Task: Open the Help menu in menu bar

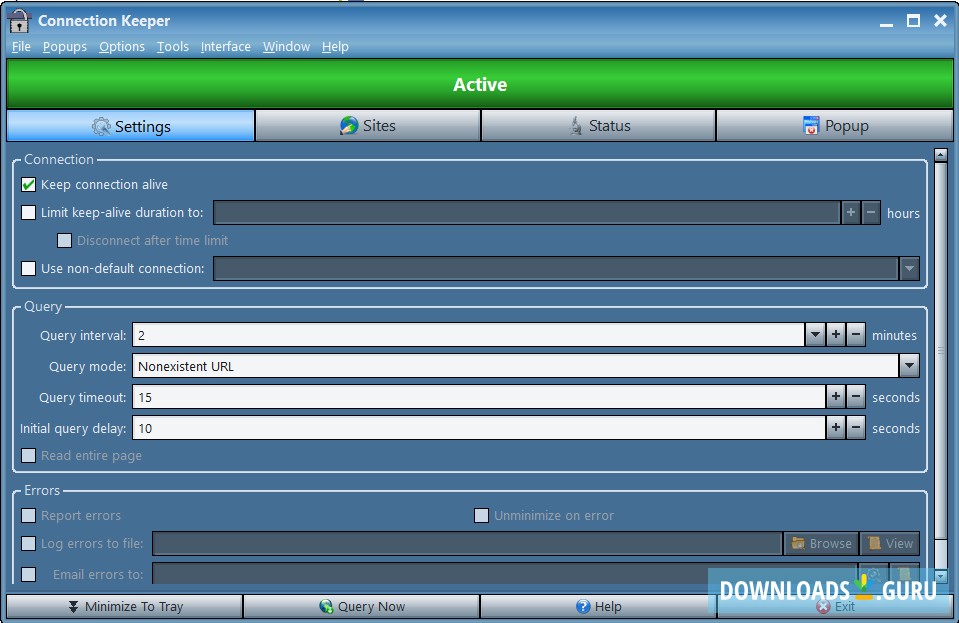Action: tap(335, 46)
